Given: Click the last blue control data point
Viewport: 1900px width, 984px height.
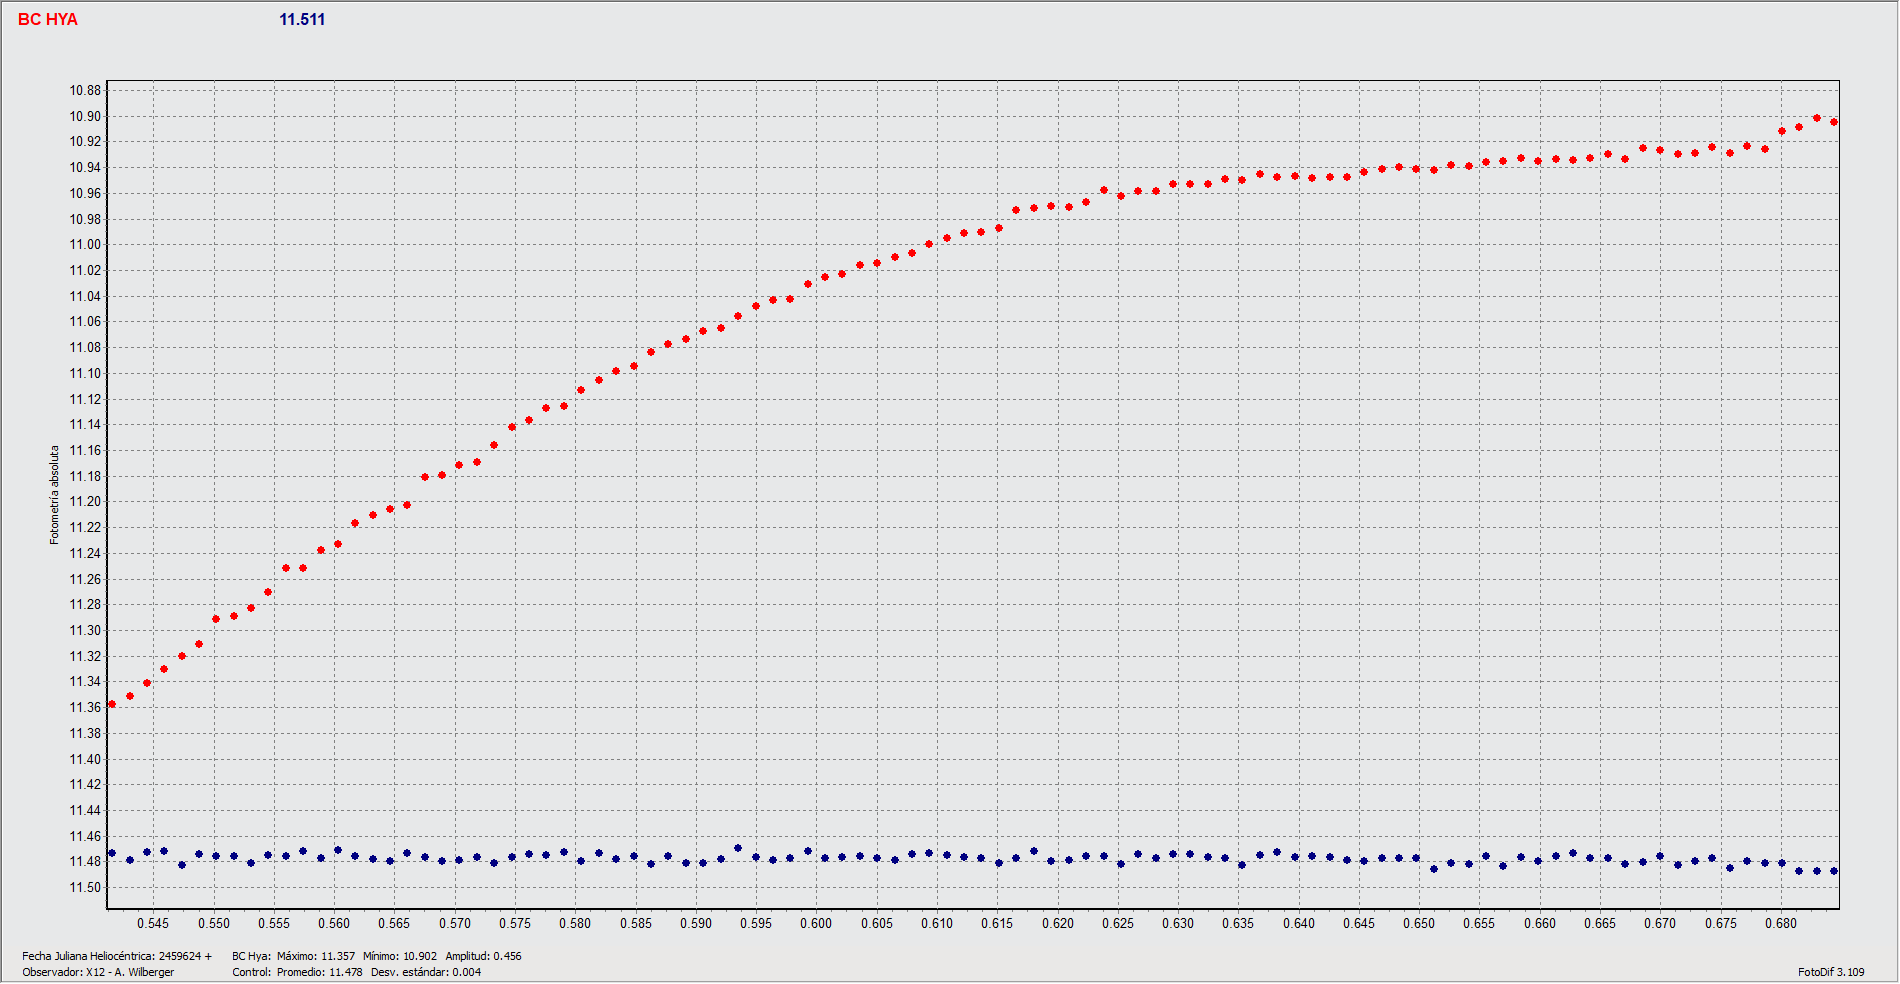Looking at the screenshot, I should (1834, 871).
